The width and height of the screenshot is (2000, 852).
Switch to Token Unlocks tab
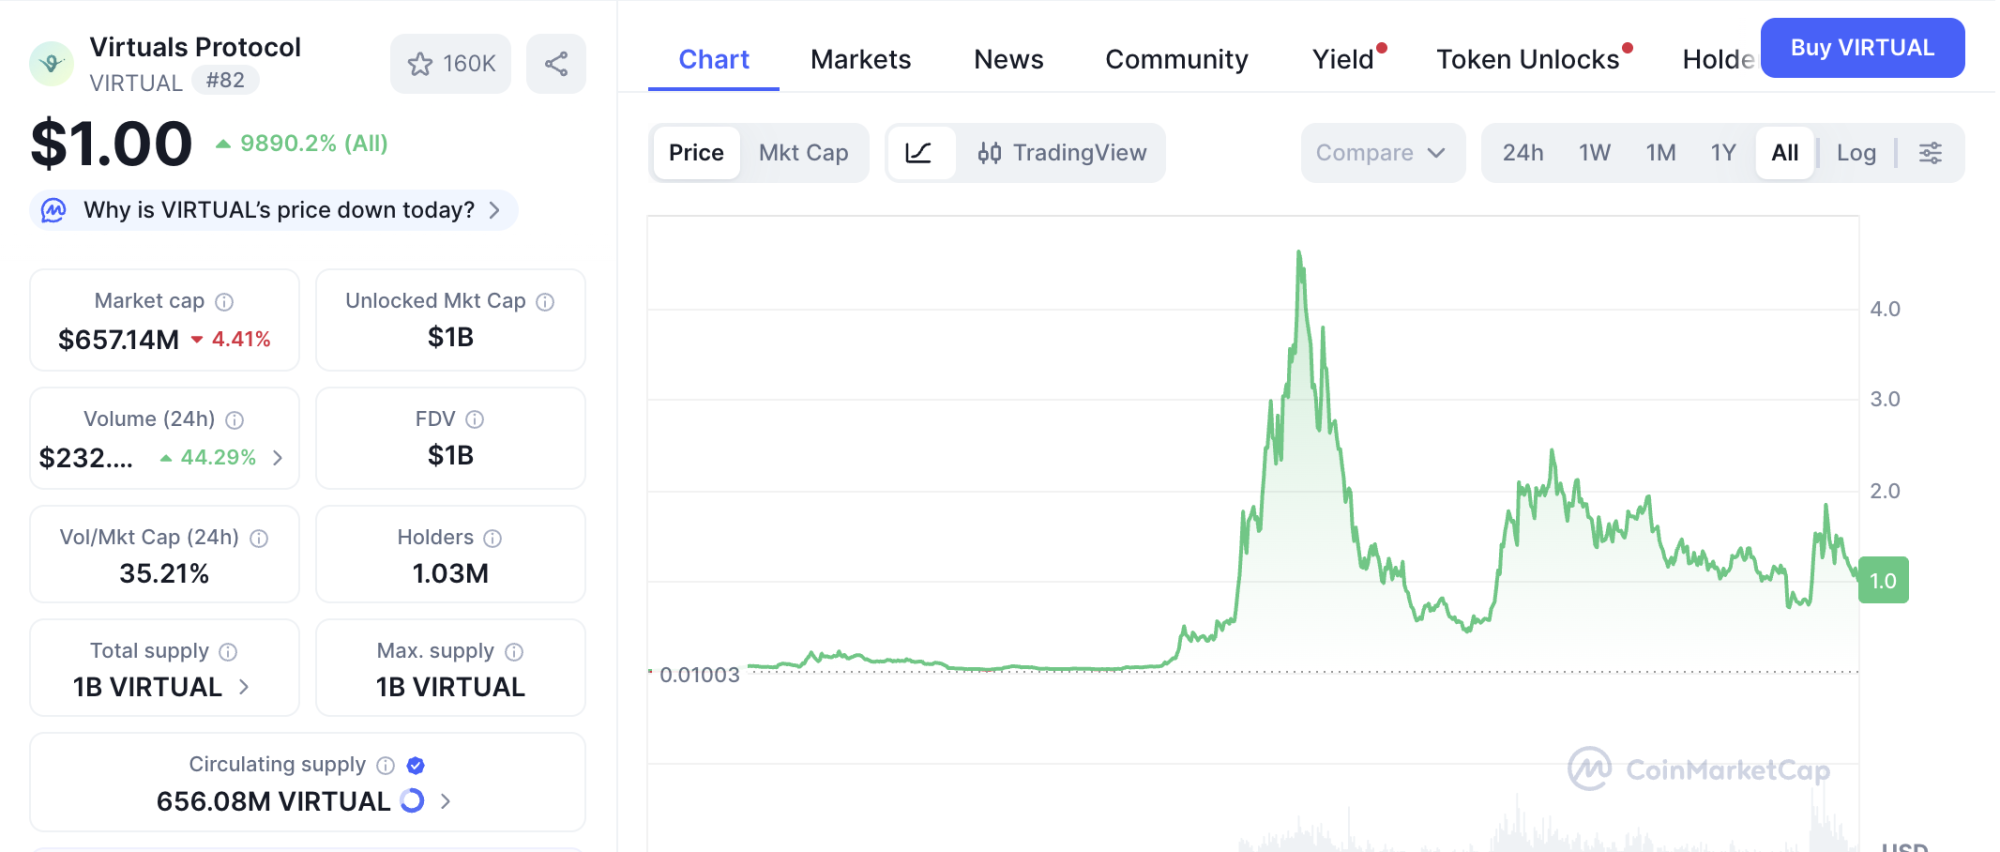[1527, 60]
